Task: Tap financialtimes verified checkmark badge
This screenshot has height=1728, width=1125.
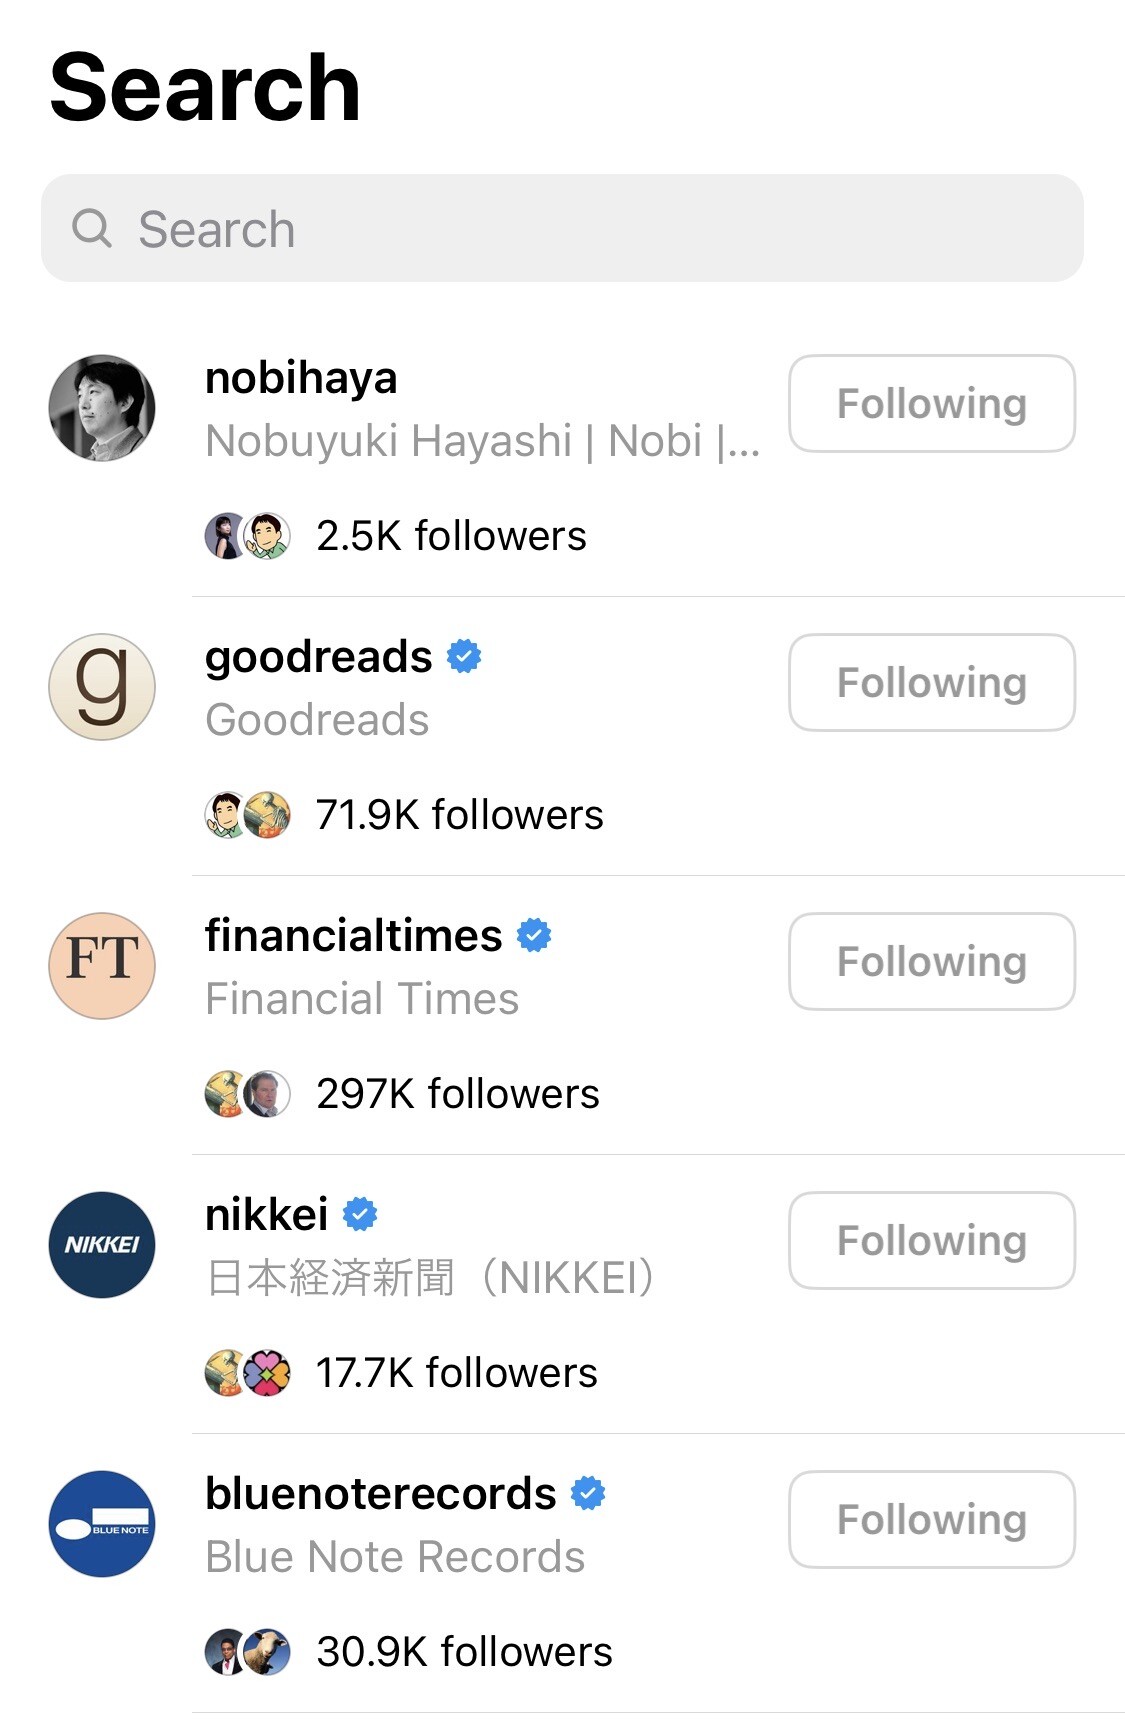Action: pos(534,936)
